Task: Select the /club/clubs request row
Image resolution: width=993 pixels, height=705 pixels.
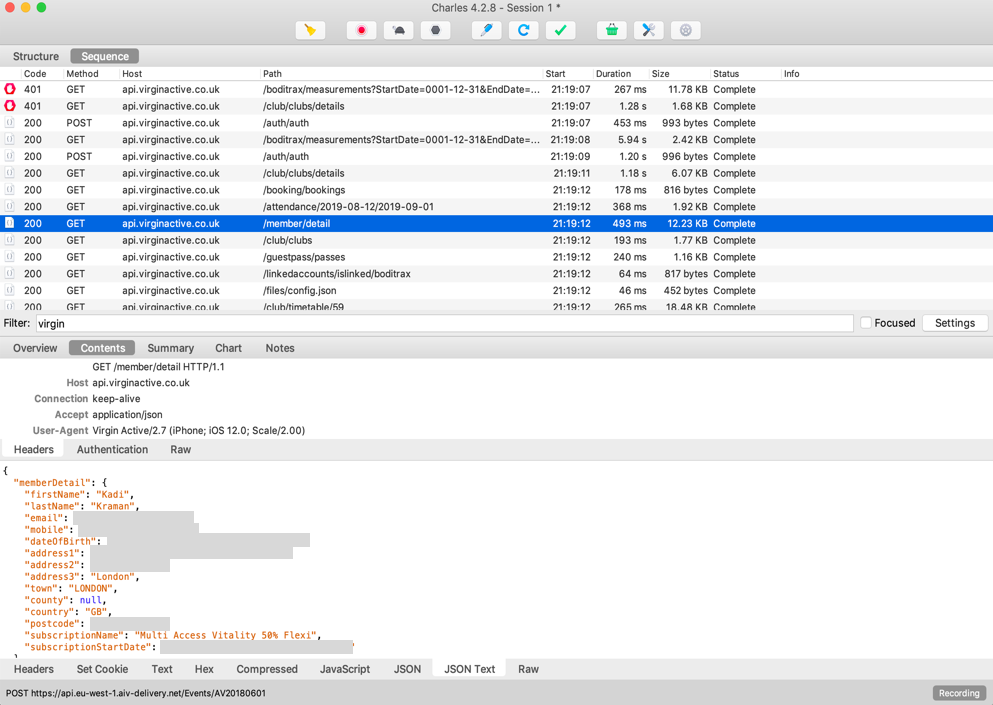Action: (496, 240)
